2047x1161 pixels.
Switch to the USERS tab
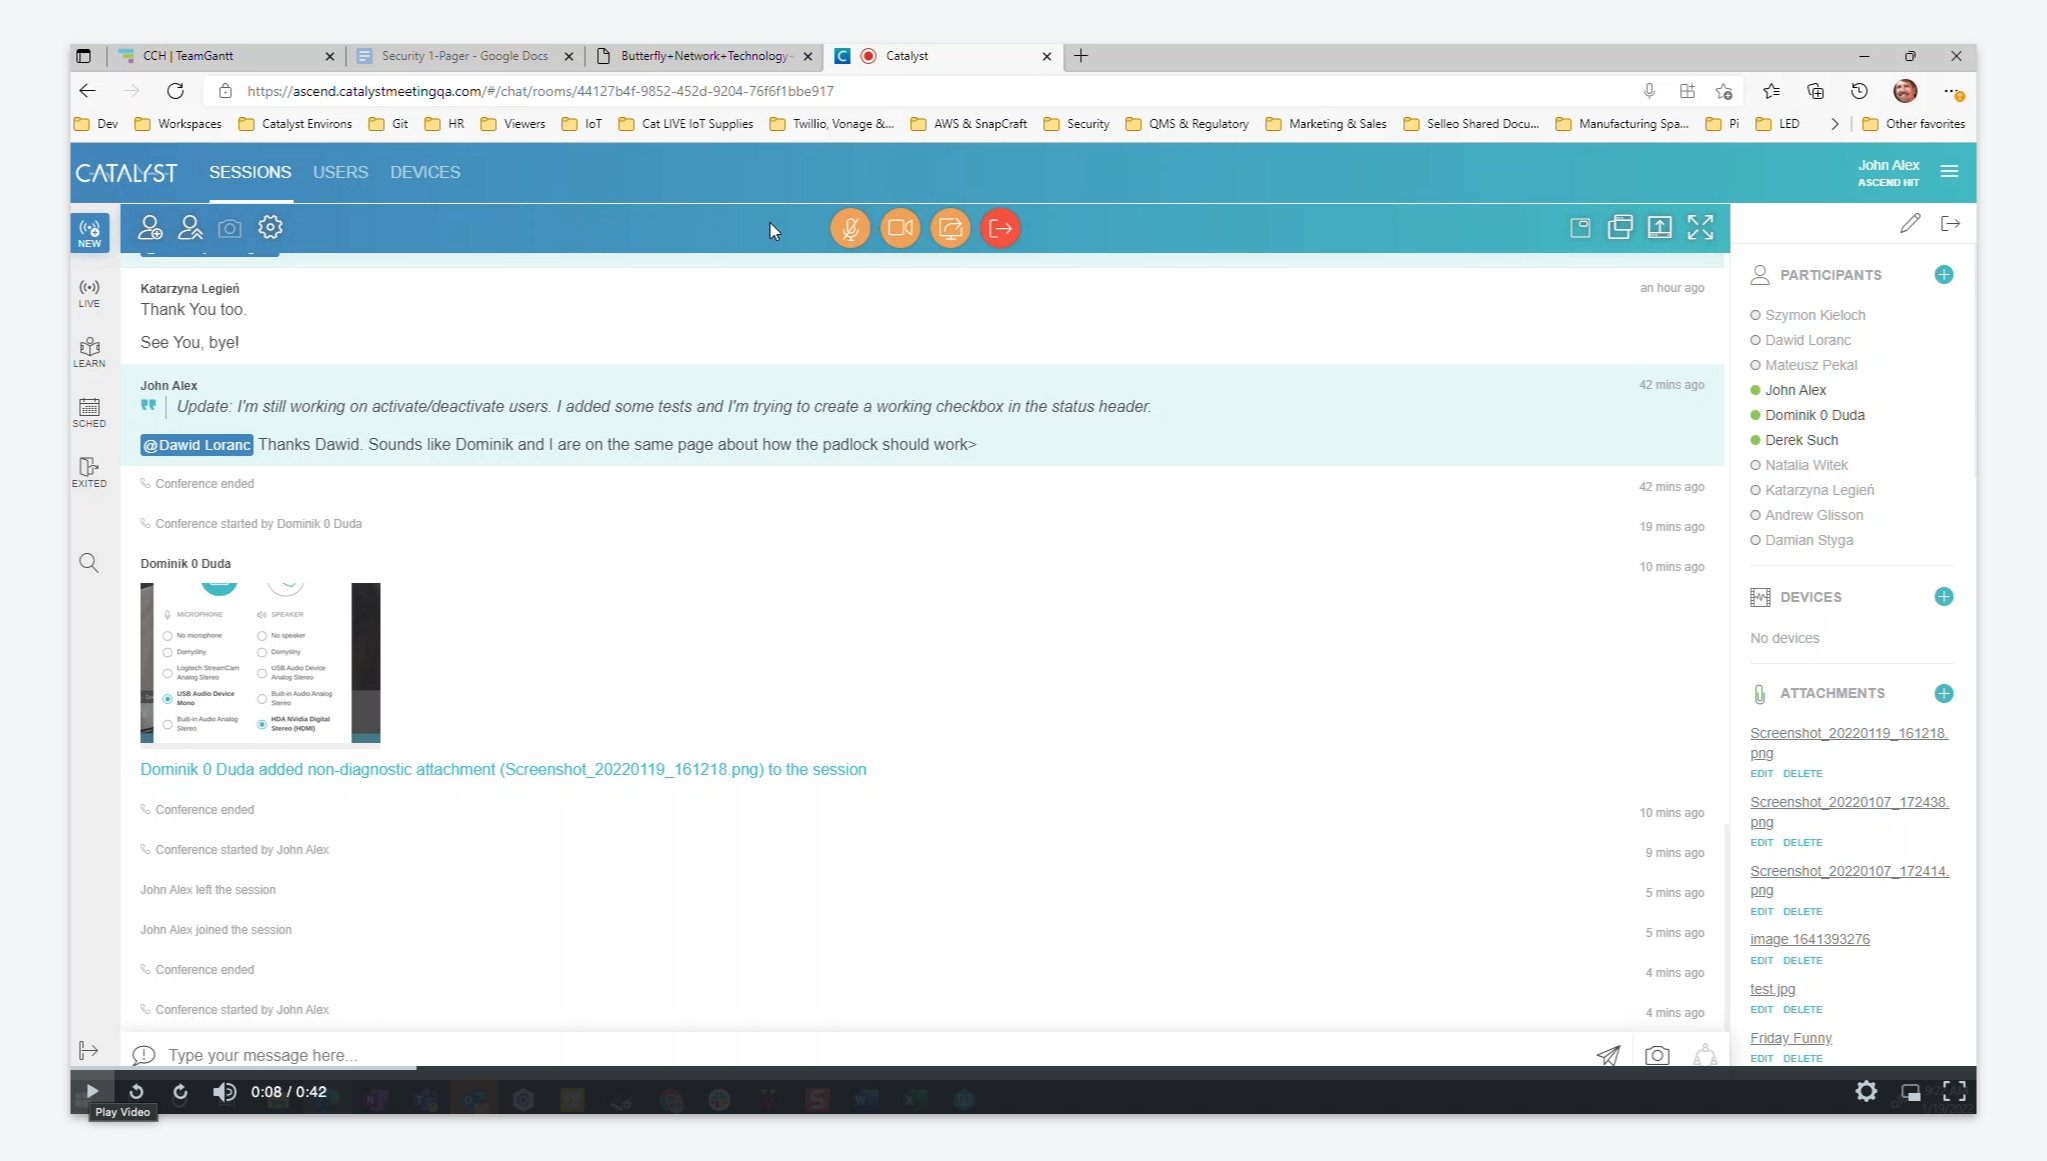340,172
